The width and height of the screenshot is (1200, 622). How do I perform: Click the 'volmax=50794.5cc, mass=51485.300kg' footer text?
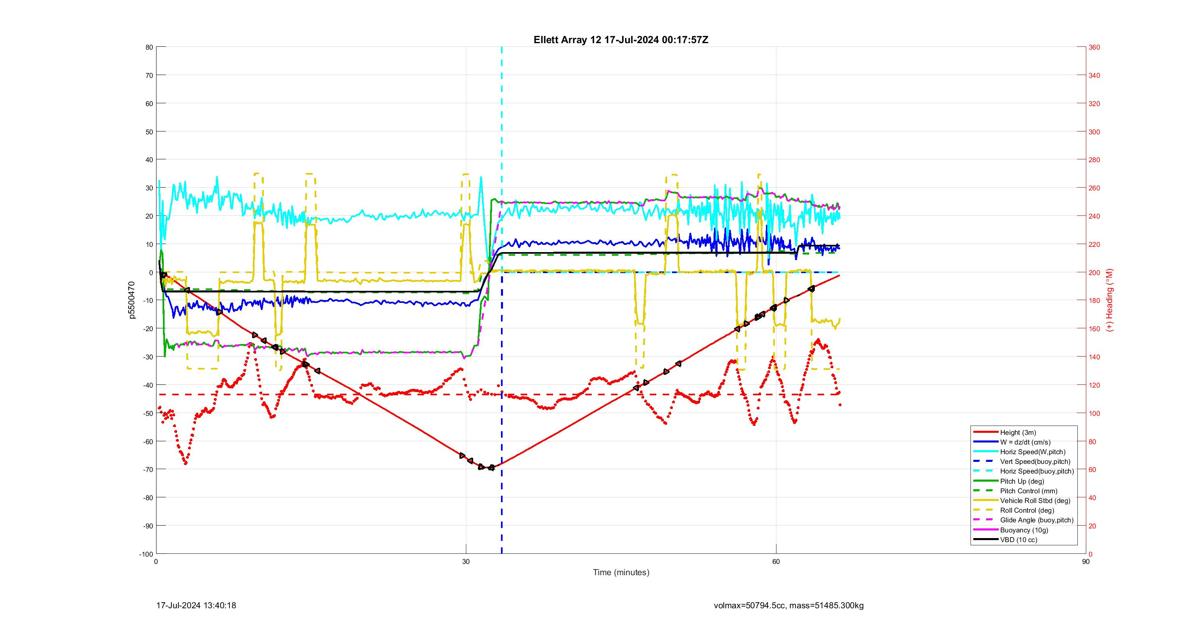click(x=790, y=605)
